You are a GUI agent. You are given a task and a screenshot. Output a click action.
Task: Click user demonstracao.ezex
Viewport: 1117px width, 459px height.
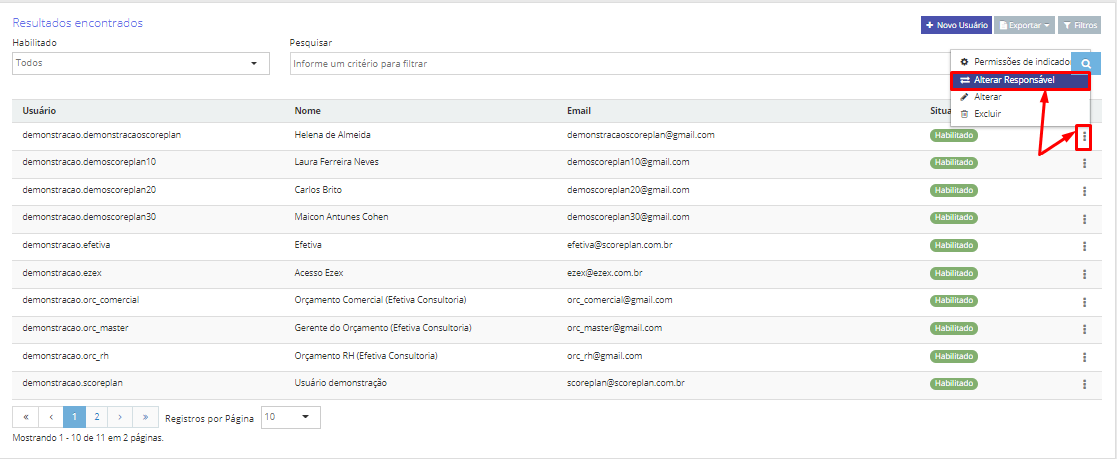pyautogui.click(x=61, y=272)
